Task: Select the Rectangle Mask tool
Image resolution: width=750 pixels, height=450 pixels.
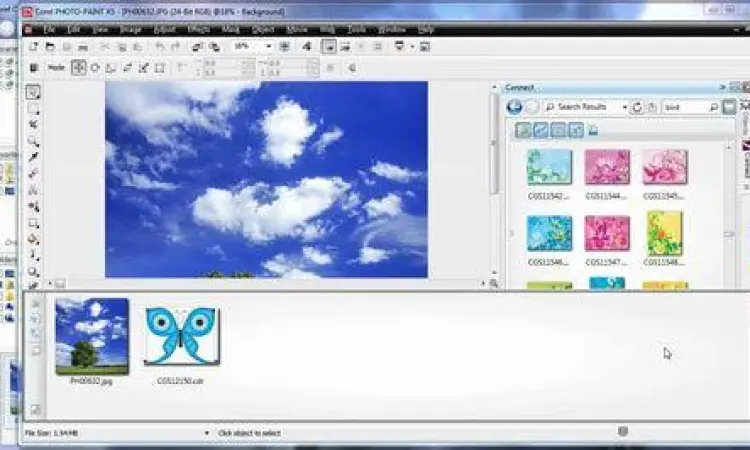Action: click(x=33, y=109)
